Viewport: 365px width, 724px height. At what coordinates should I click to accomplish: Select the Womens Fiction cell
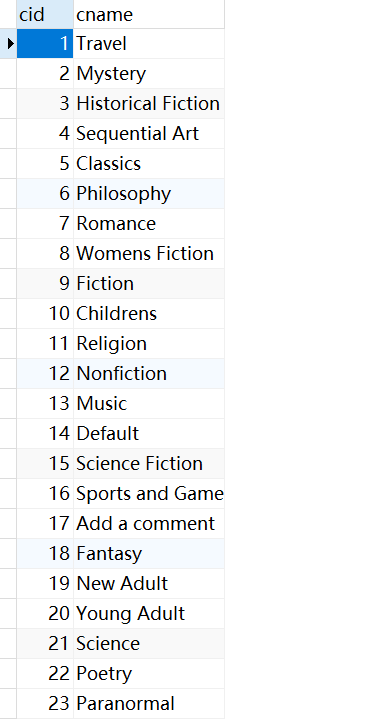tap(149, 254)
